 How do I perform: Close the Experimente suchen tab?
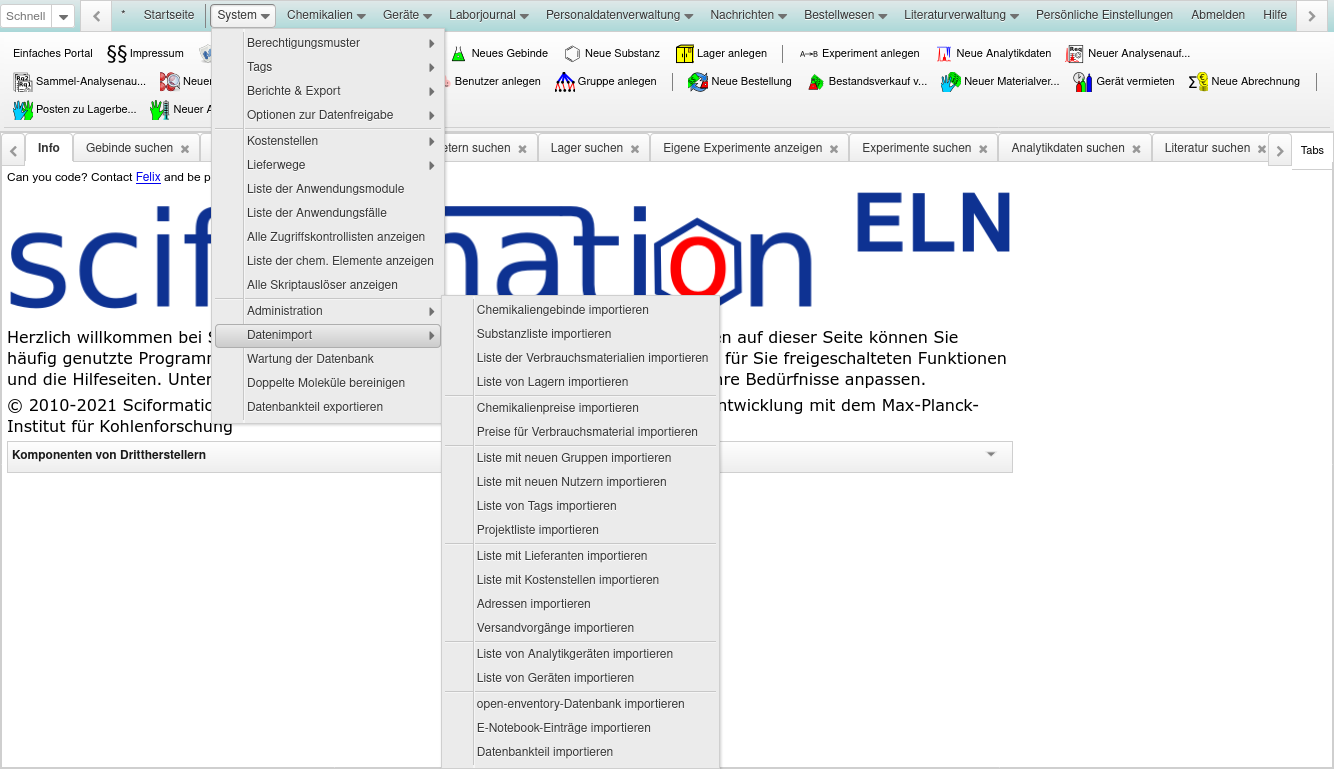(x=983, y=148)
